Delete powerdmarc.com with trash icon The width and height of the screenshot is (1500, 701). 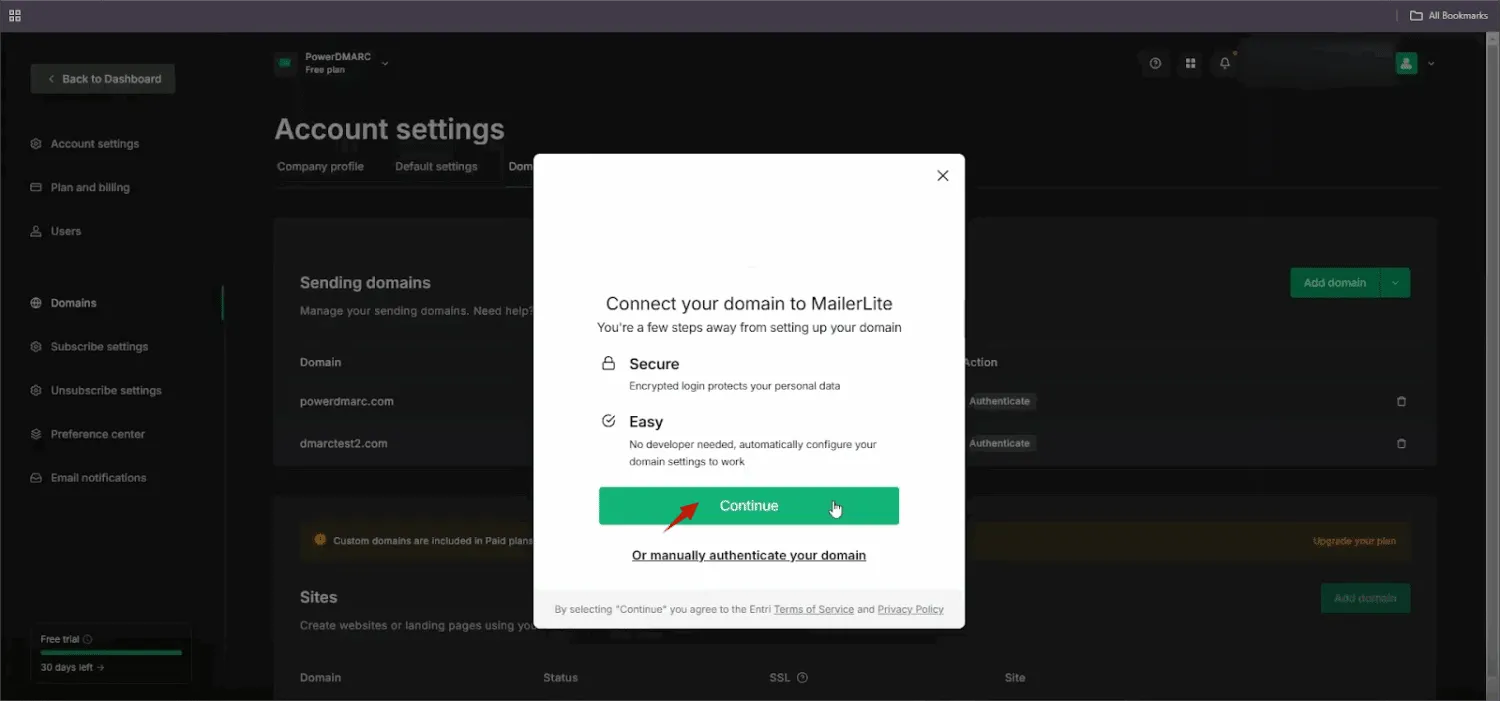click(1401, 401)
